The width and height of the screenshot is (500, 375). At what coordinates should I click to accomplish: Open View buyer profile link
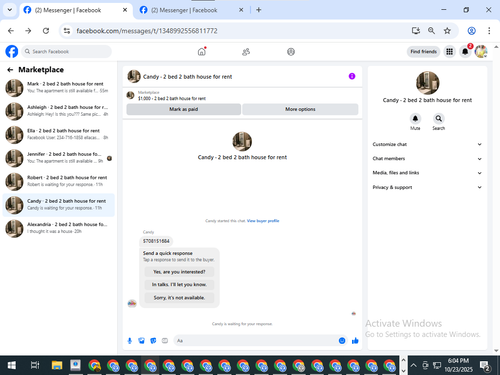263,221
